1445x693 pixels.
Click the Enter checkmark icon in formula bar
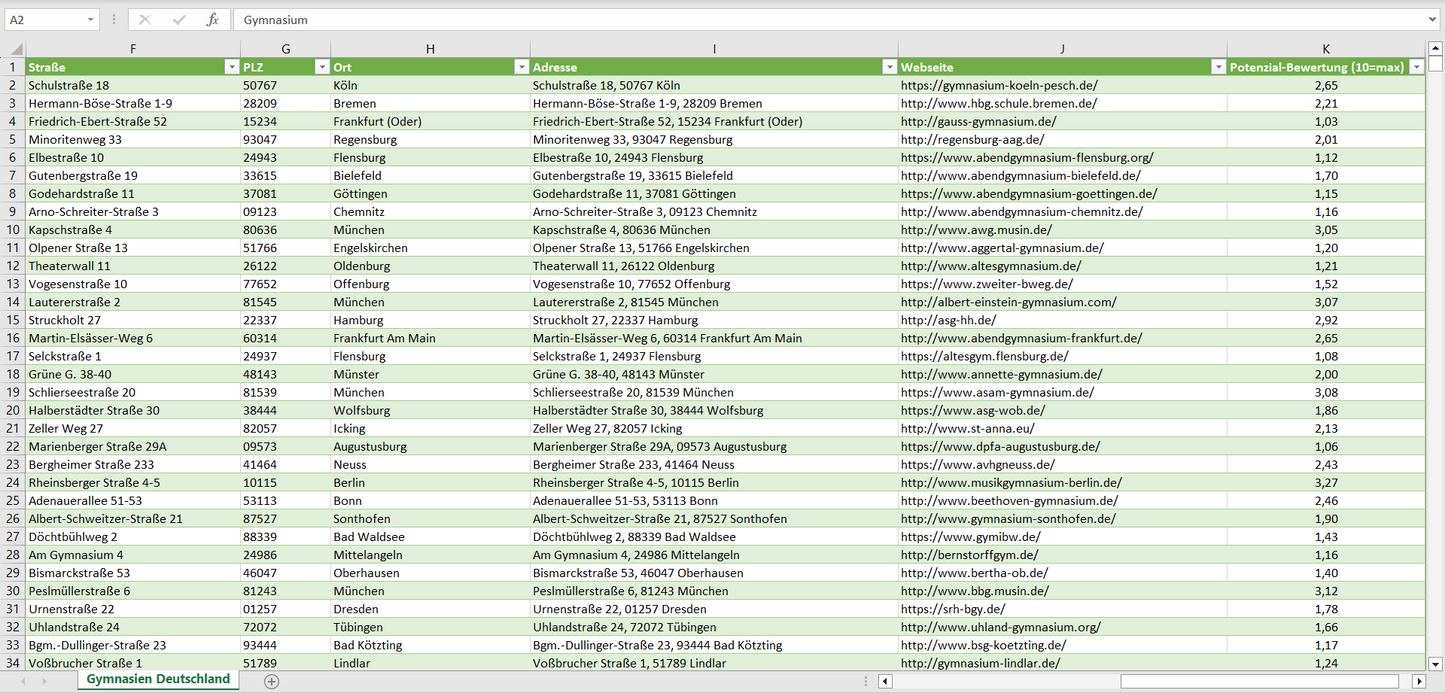coord(179,20)
